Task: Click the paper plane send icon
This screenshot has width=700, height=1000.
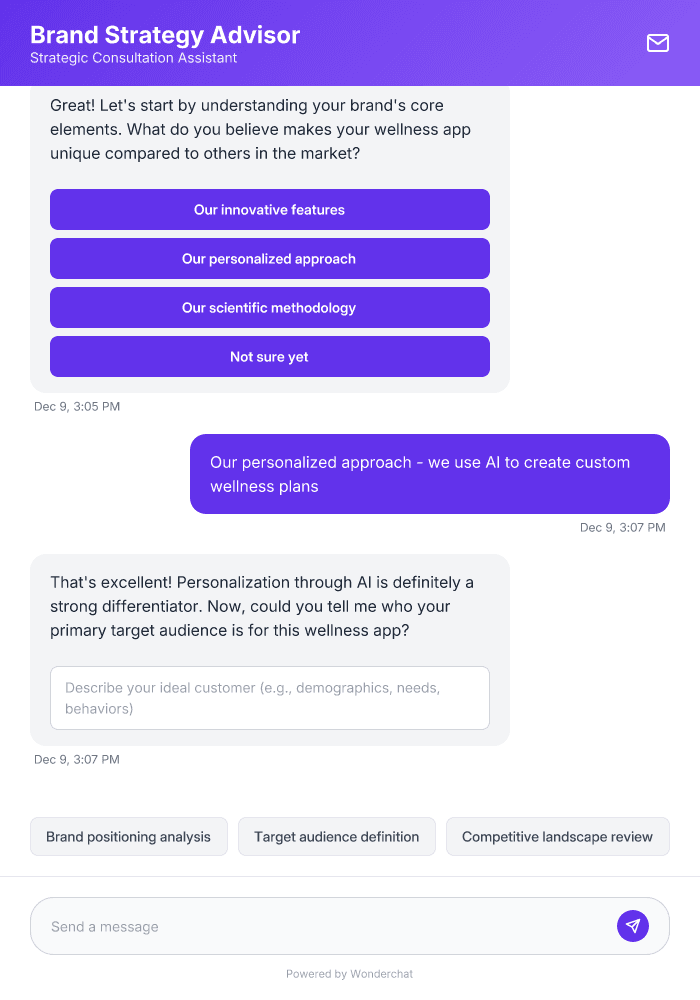Action: (633, 925)
